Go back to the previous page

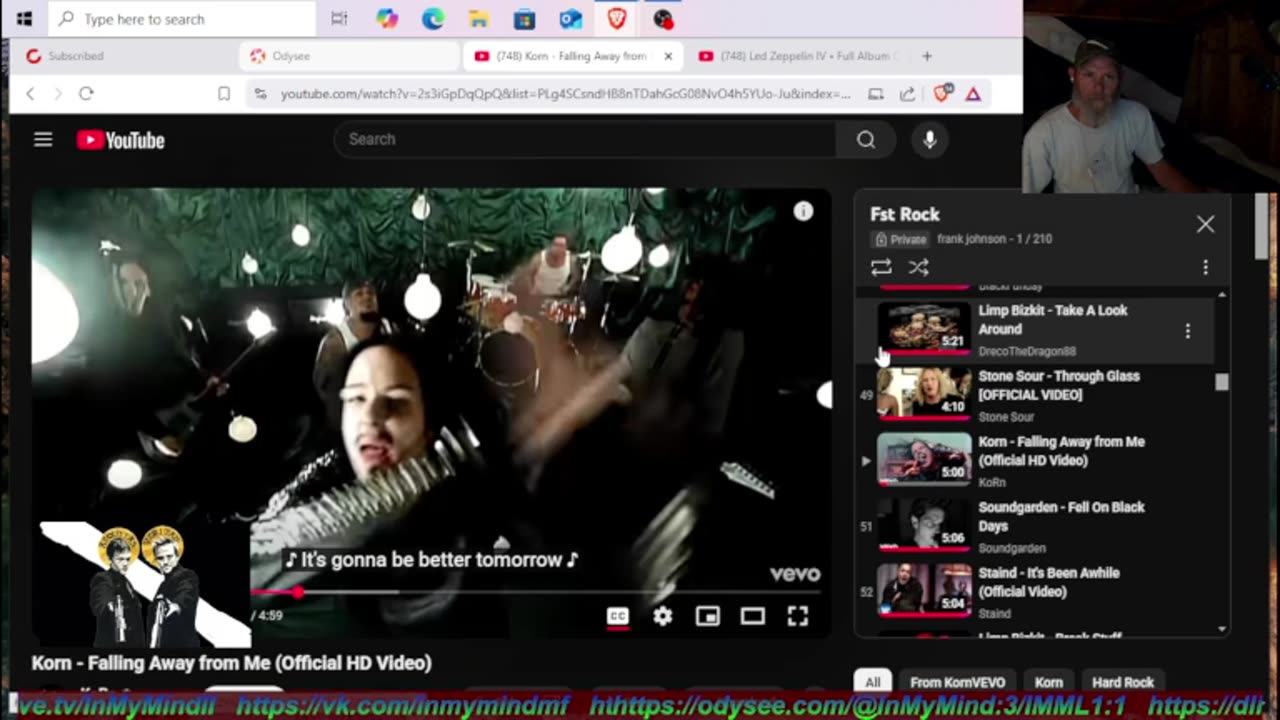coord(30,93)
